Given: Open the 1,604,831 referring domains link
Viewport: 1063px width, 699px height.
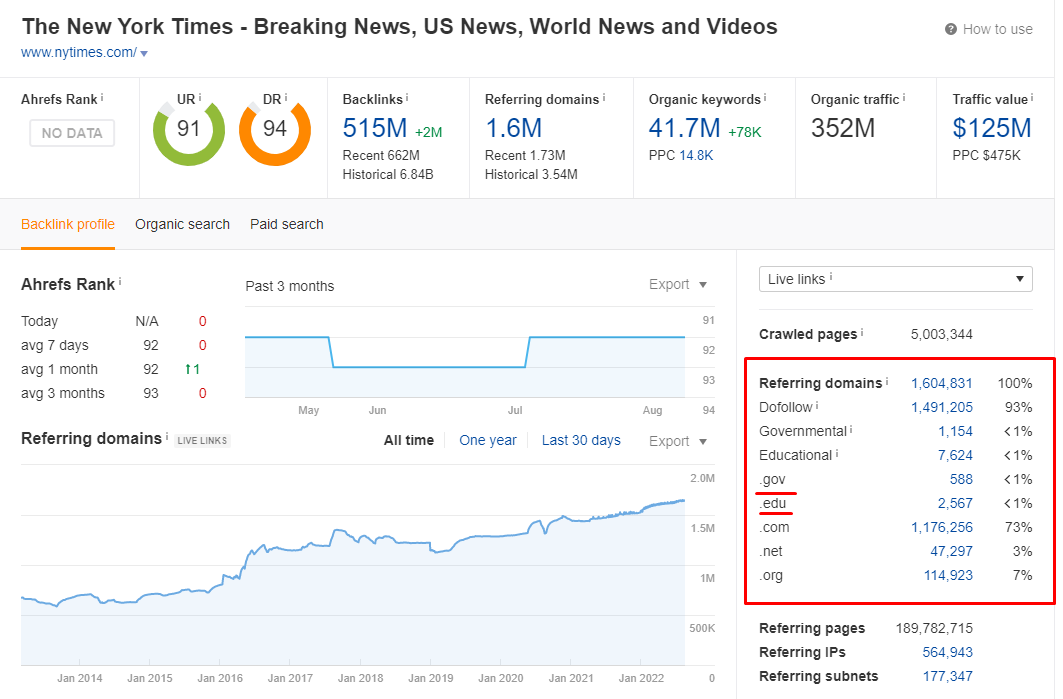Looking at the screenshot, I should pos(942,384).
